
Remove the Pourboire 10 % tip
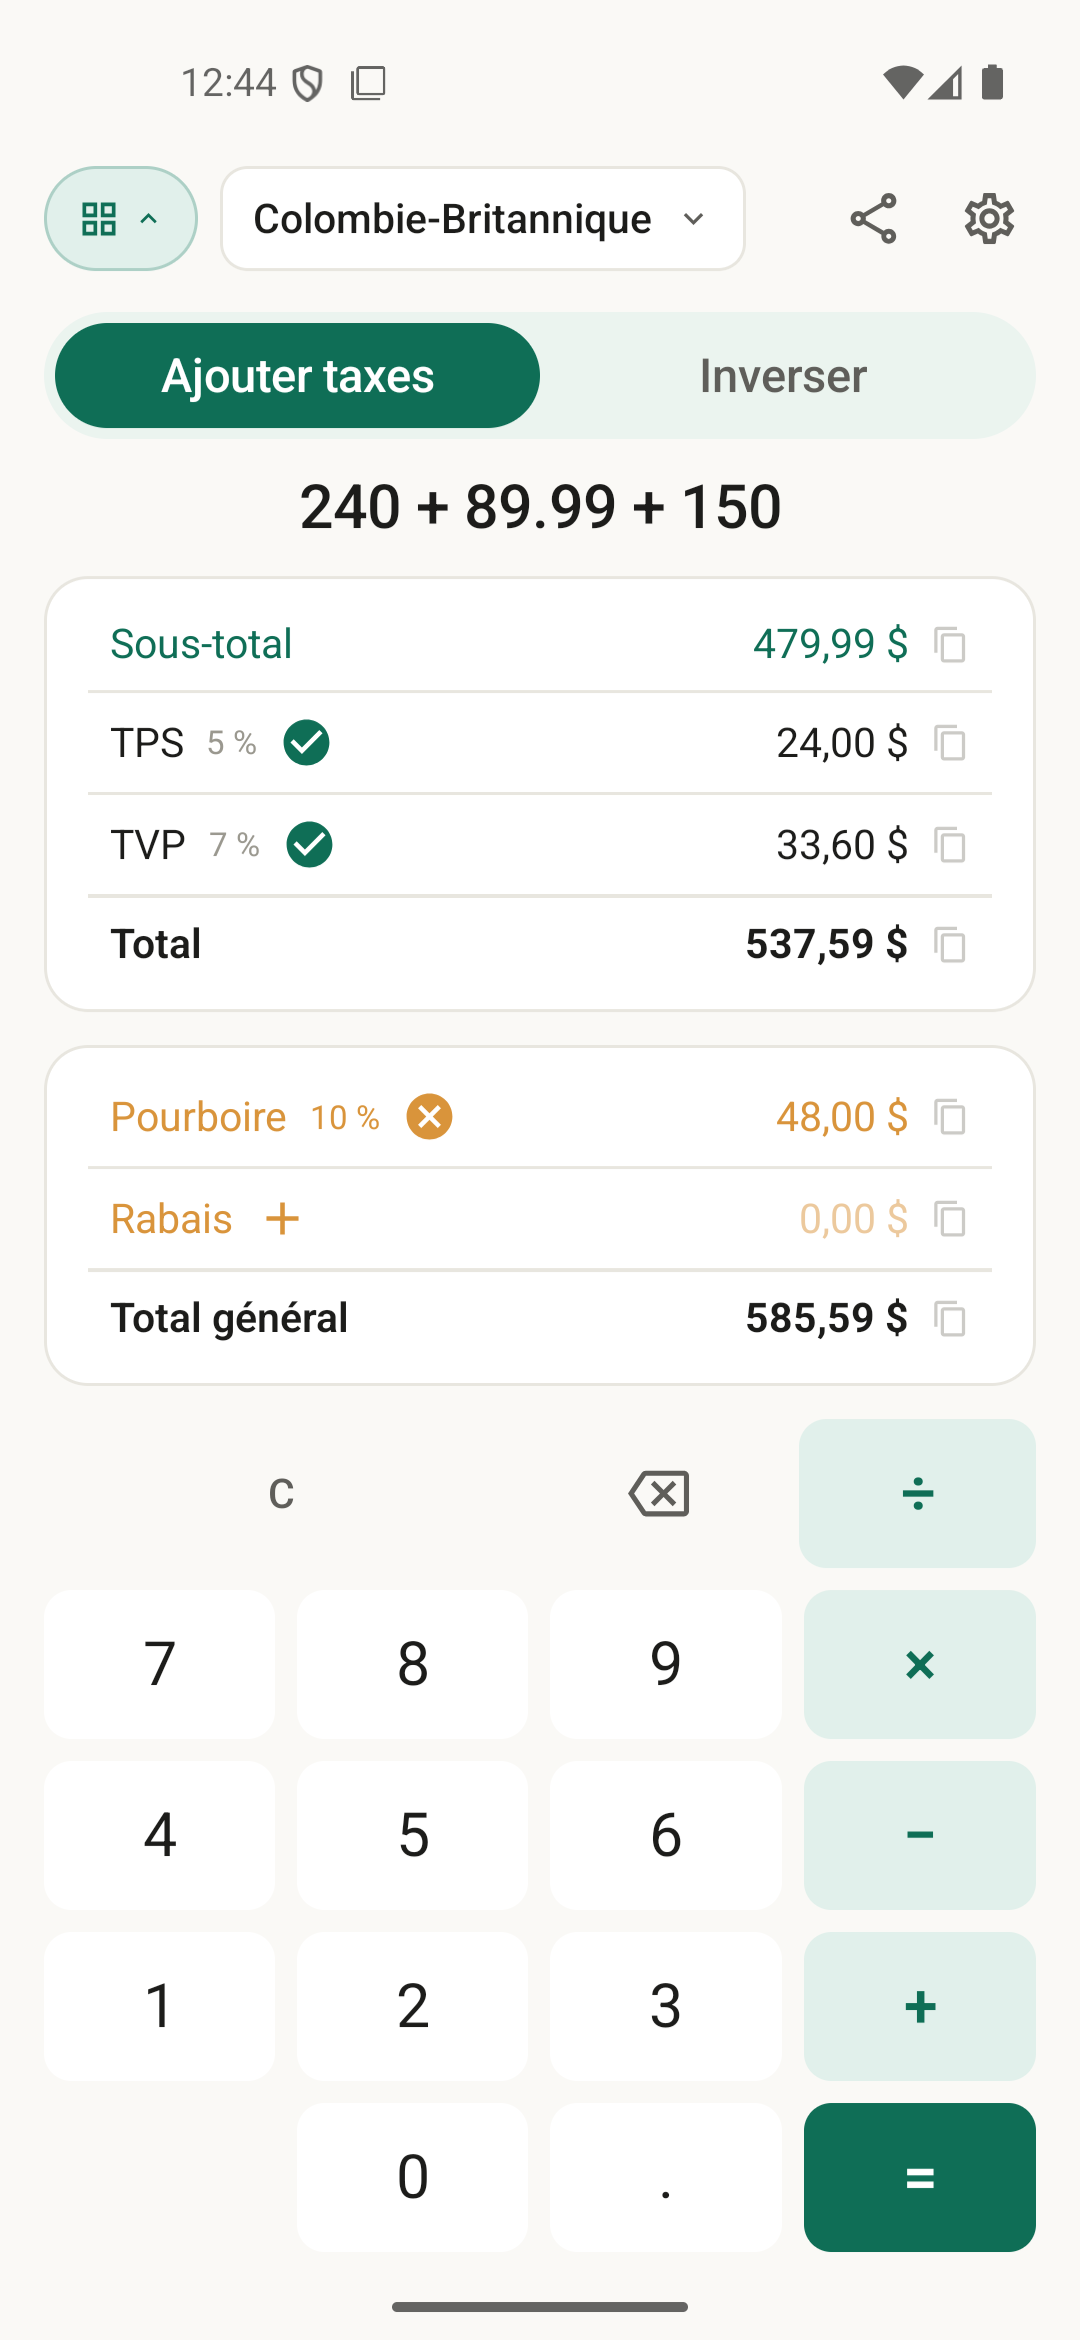tap(429, 1117)
